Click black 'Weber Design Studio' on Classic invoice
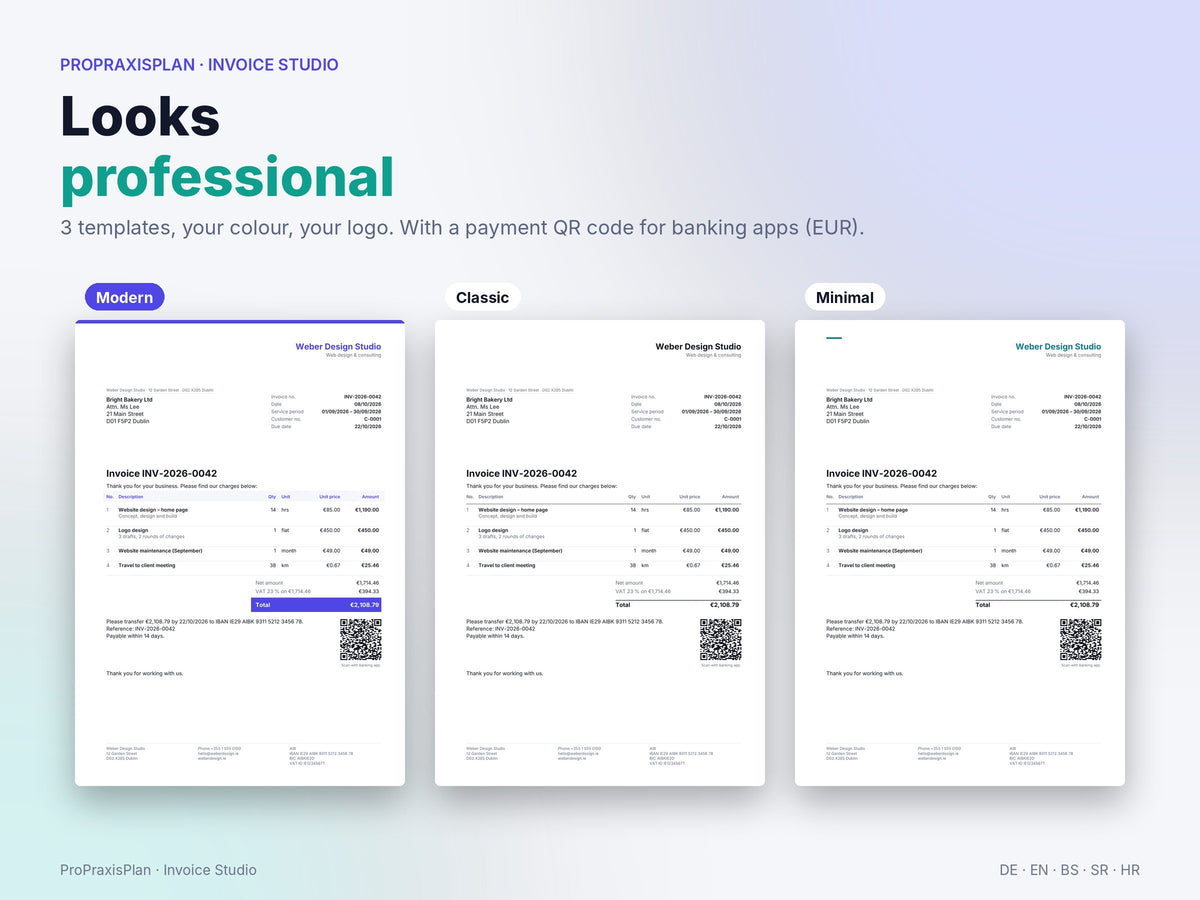Image resolution: width=1200 pixels, height=900 pixels. [x=698, y=347]
